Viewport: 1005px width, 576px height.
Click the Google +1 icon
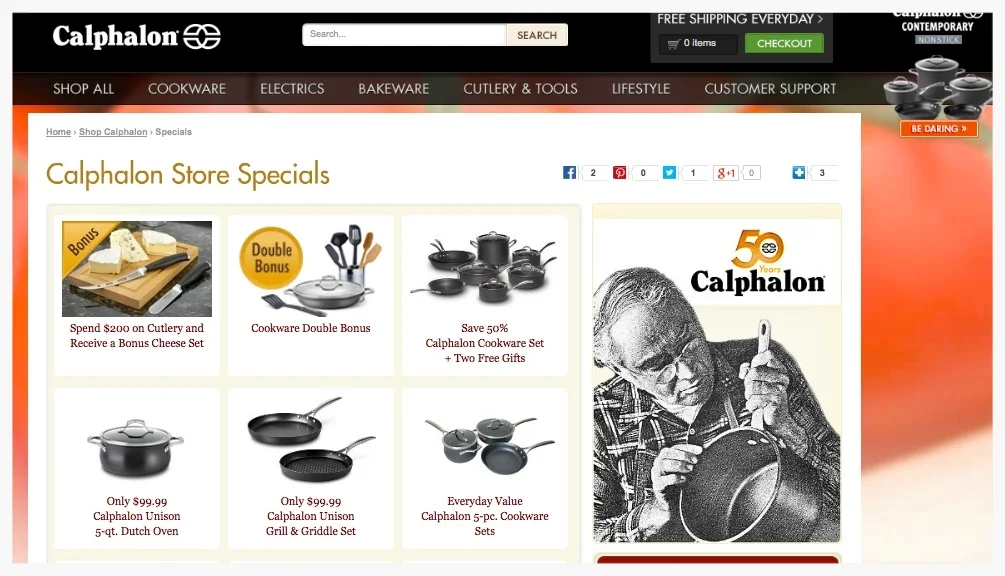[726, 172]
